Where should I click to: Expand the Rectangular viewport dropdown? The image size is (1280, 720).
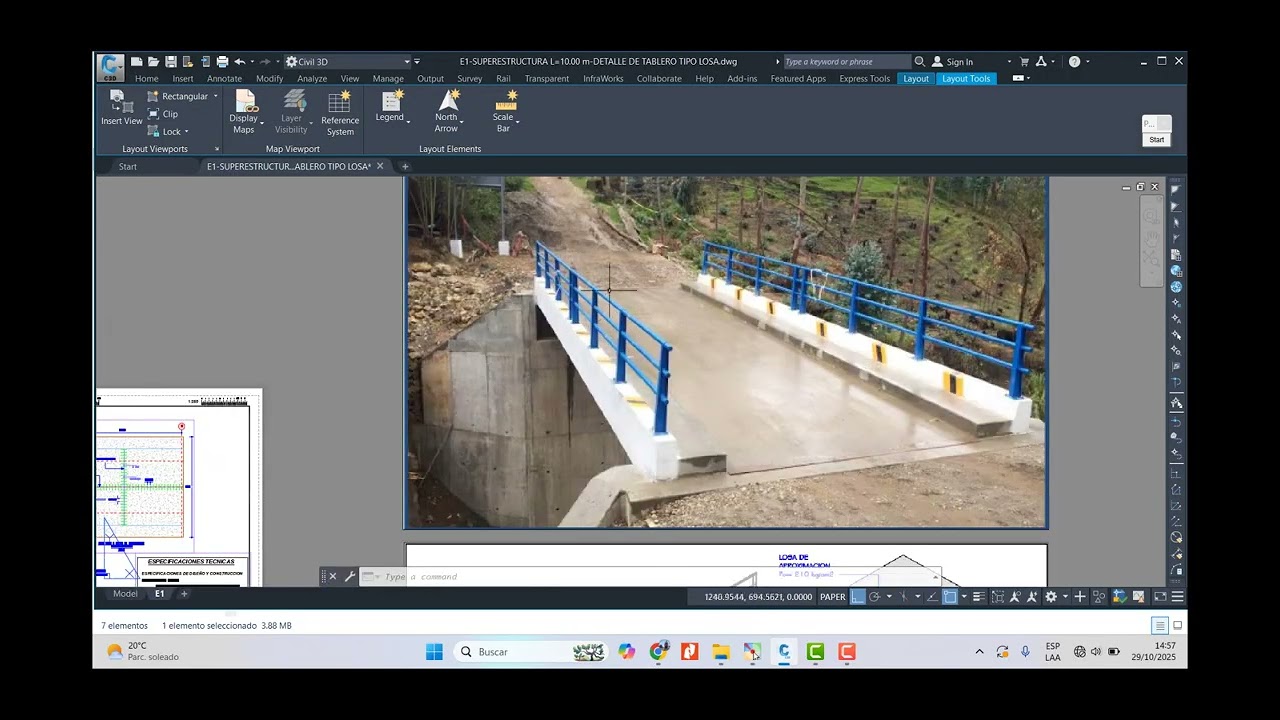point(215,96)
